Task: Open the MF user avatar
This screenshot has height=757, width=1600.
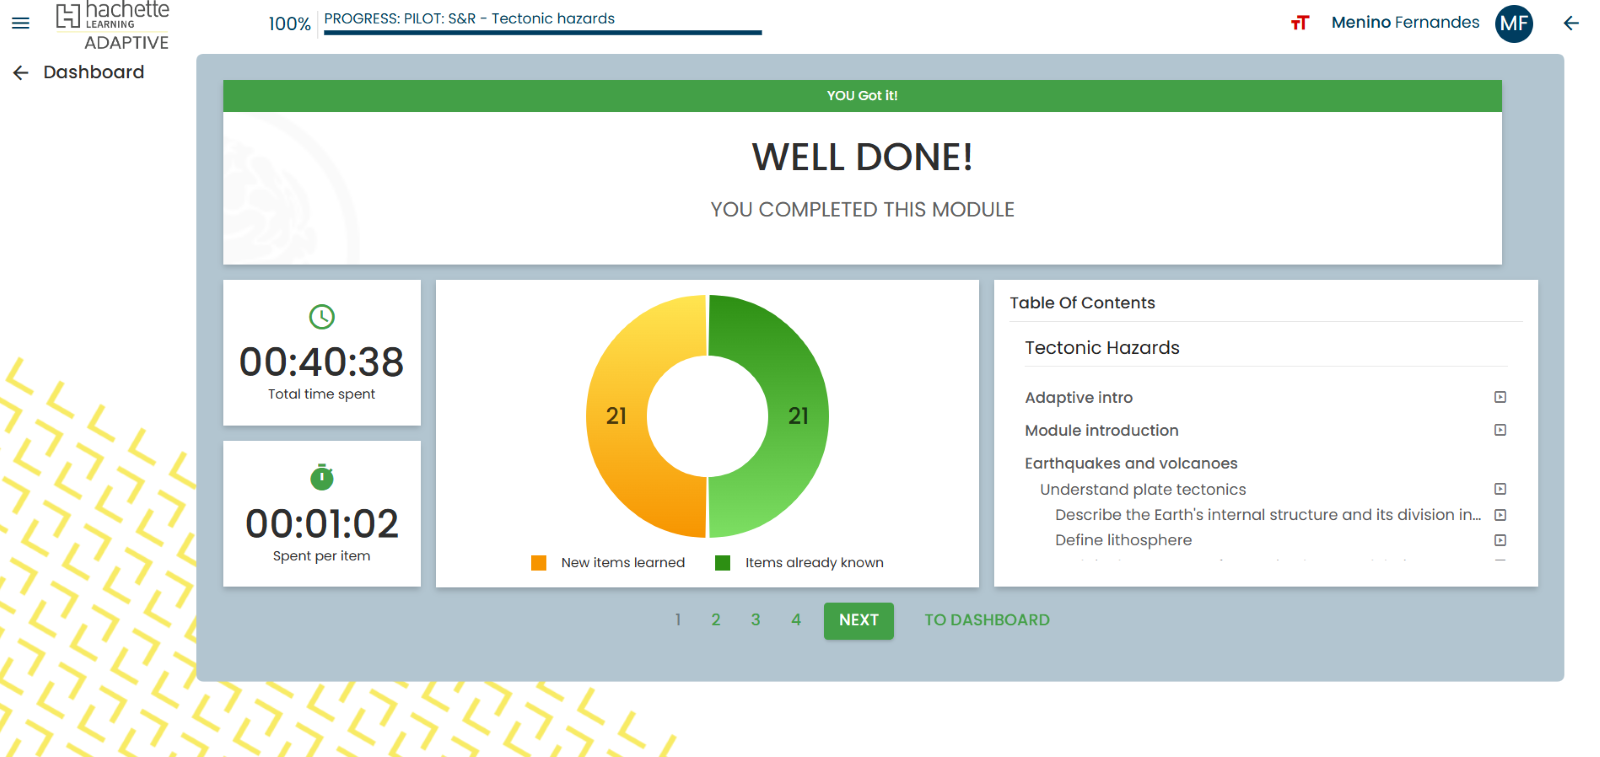Action: tap(1513, 23)
